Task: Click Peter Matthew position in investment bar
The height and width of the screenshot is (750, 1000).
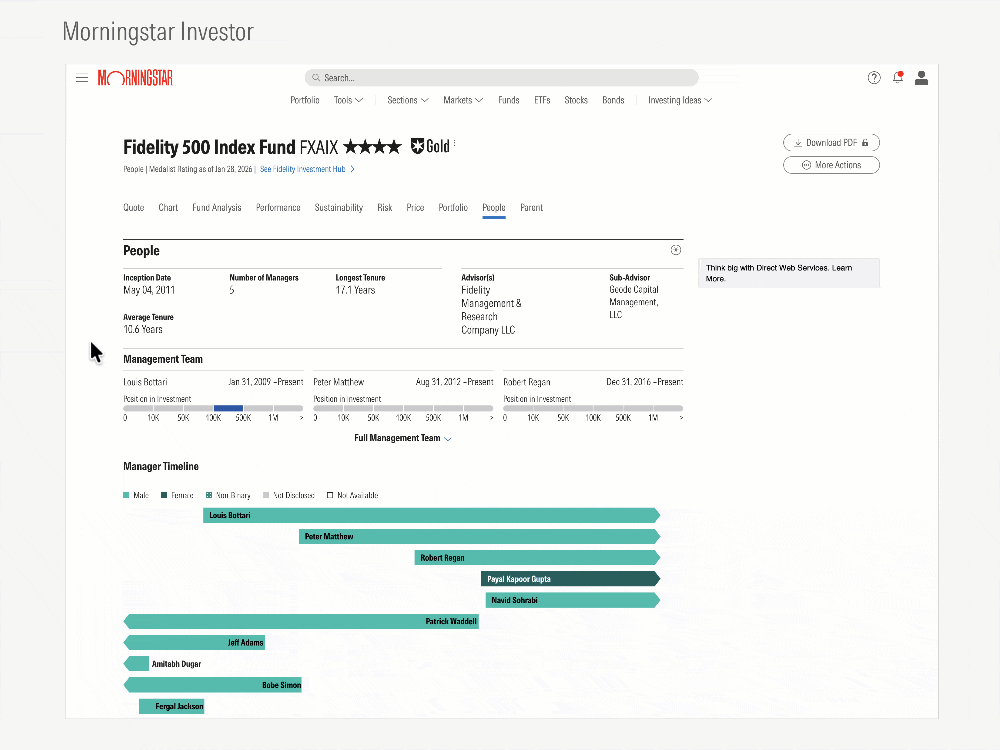Action: pyautogui.click(x=403, y=408)
